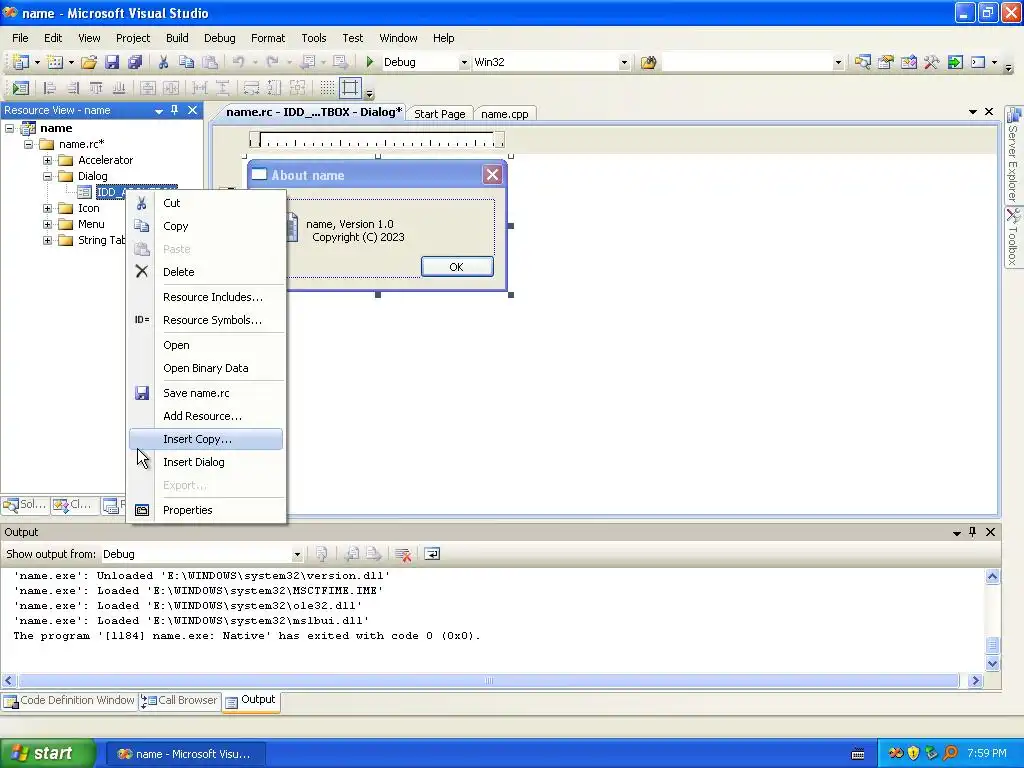Viewport: 1024px width, 768px height.
Task: Open the Command Window toolbar icon
Action: pos(978,62)
